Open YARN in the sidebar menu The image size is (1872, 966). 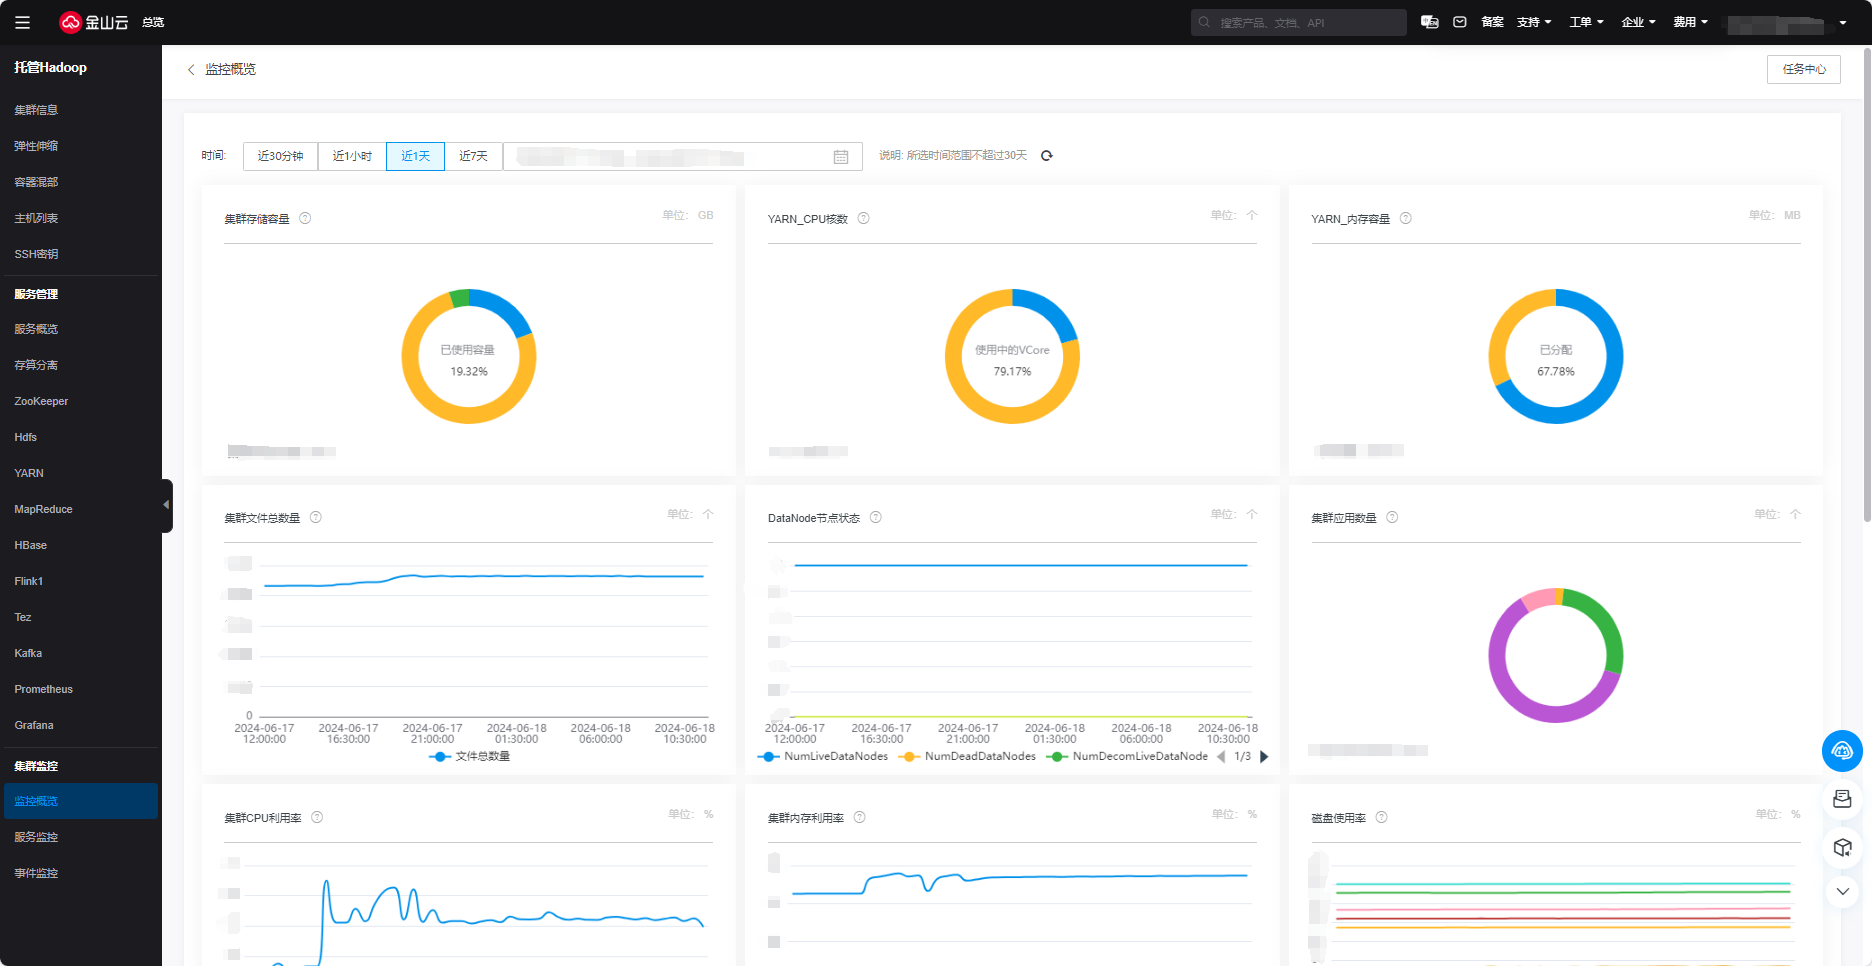(x=29, y=473)
